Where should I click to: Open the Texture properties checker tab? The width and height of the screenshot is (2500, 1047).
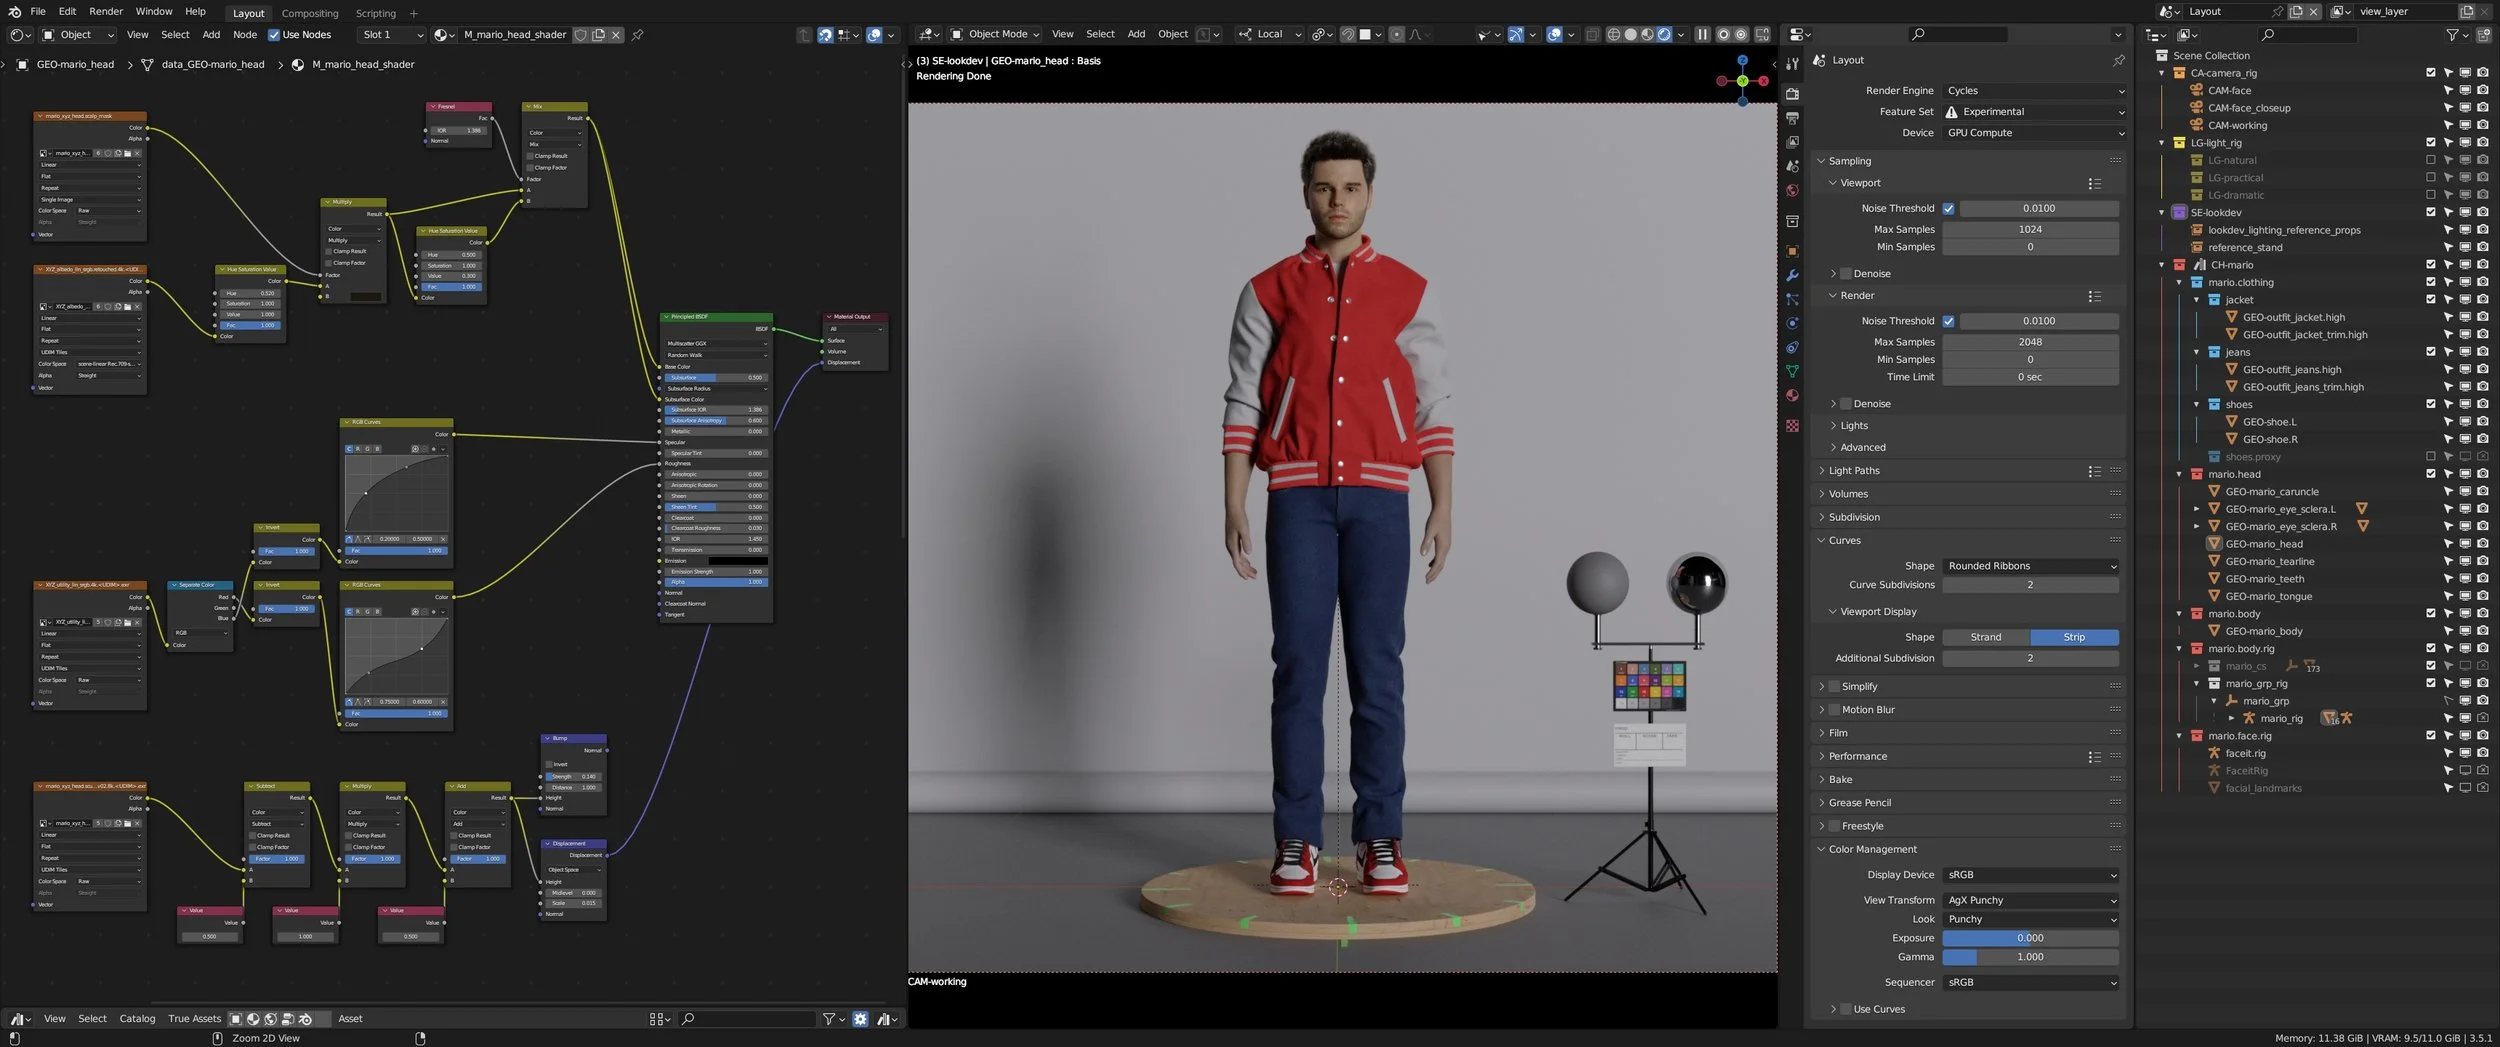[1792, 425]
